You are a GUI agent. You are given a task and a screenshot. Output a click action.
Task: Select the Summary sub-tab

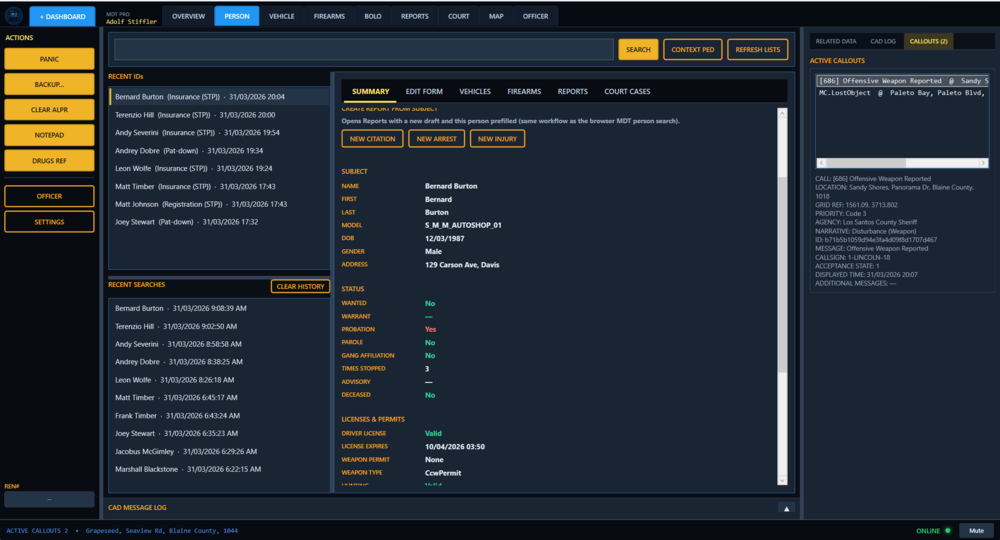[371, 92]
